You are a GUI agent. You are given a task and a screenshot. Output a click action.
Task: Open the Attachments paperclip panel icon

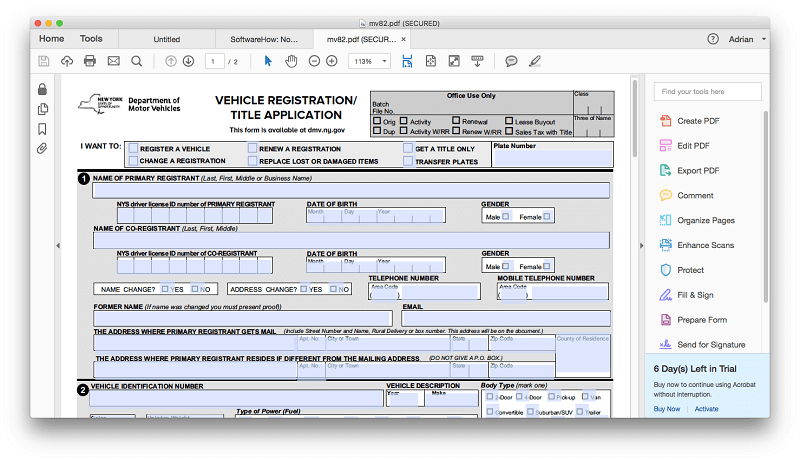pyautogui.click(x=42, y=148)
